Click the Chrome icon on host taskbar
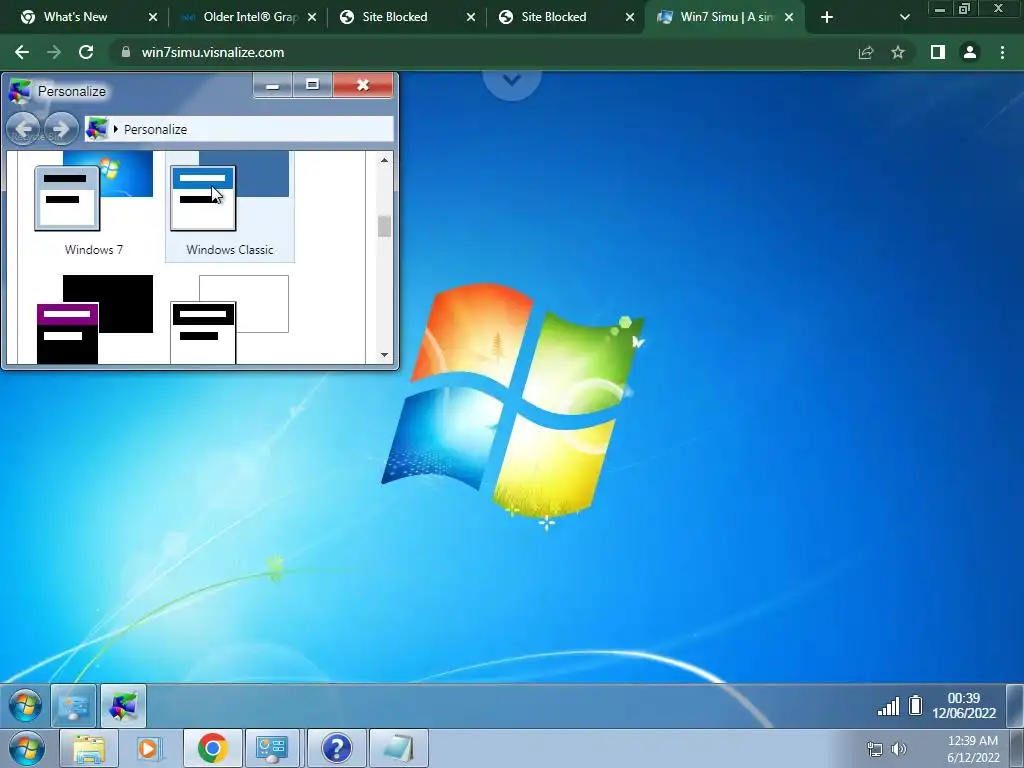1024x768 pixels. point(212,748)
